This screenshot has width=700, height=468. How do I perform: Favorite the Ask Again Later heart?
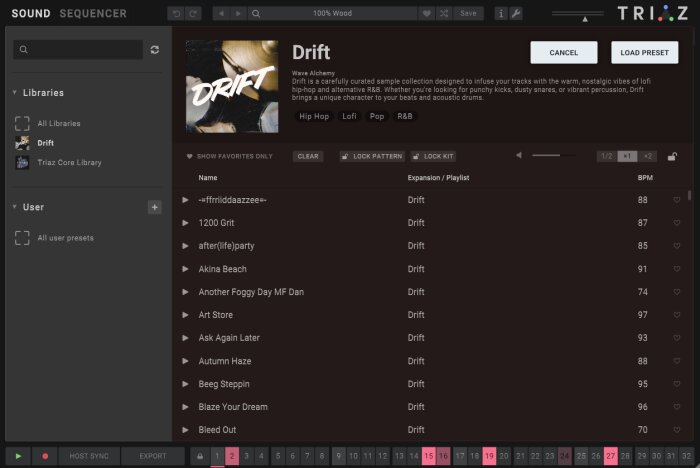coord(677,338)
